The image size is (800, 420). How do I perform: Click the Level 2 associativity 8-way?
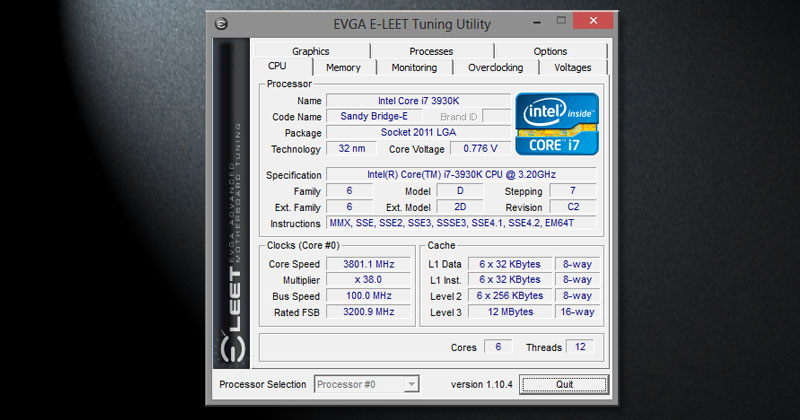(x=577, y=296)
